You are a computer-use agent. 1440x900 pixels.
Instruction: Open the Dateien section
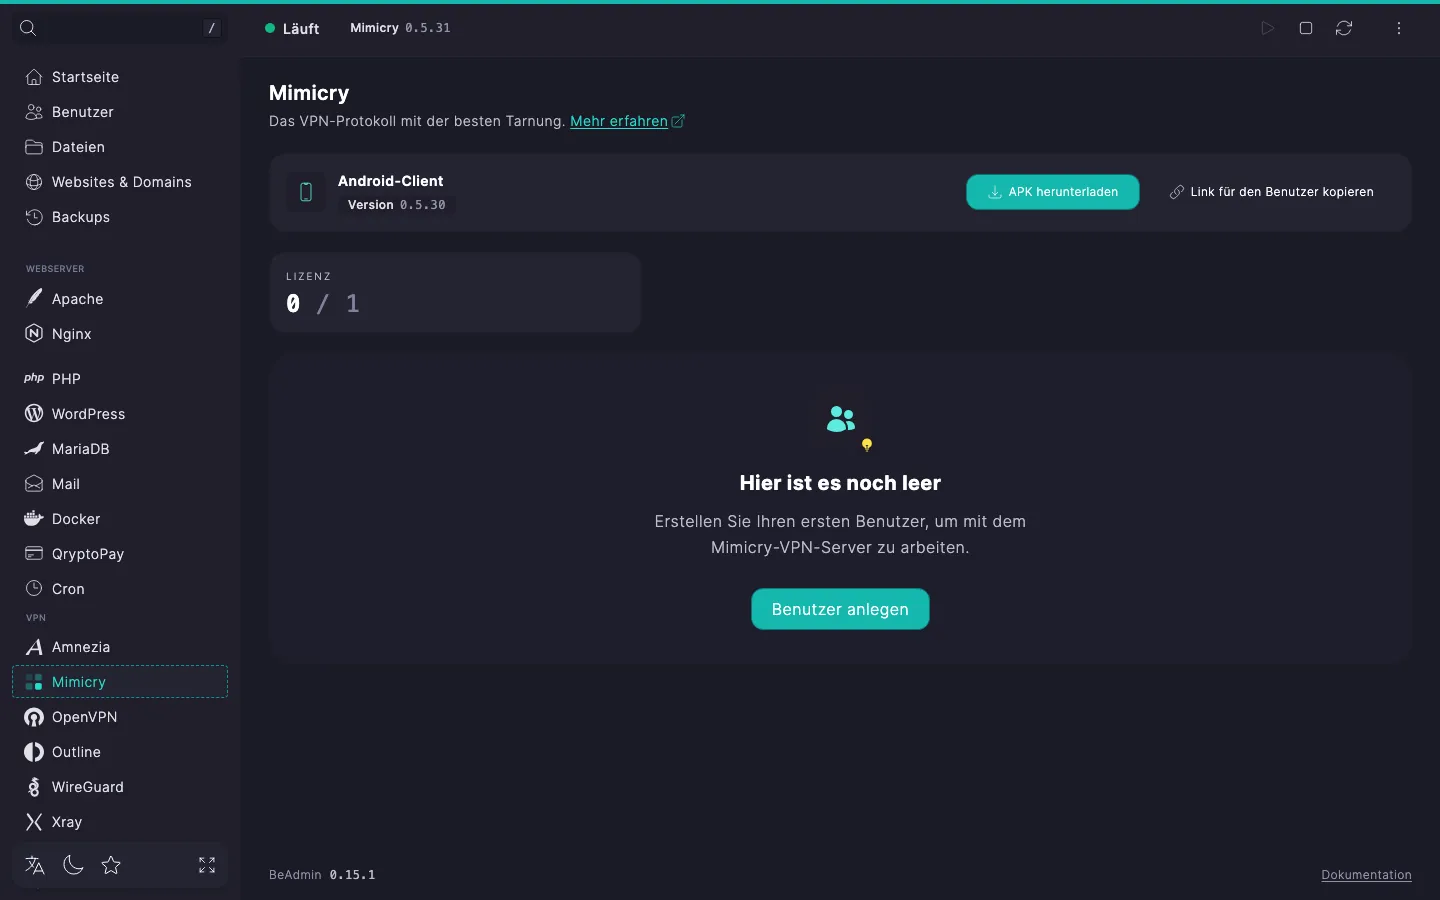click(120, 147)
